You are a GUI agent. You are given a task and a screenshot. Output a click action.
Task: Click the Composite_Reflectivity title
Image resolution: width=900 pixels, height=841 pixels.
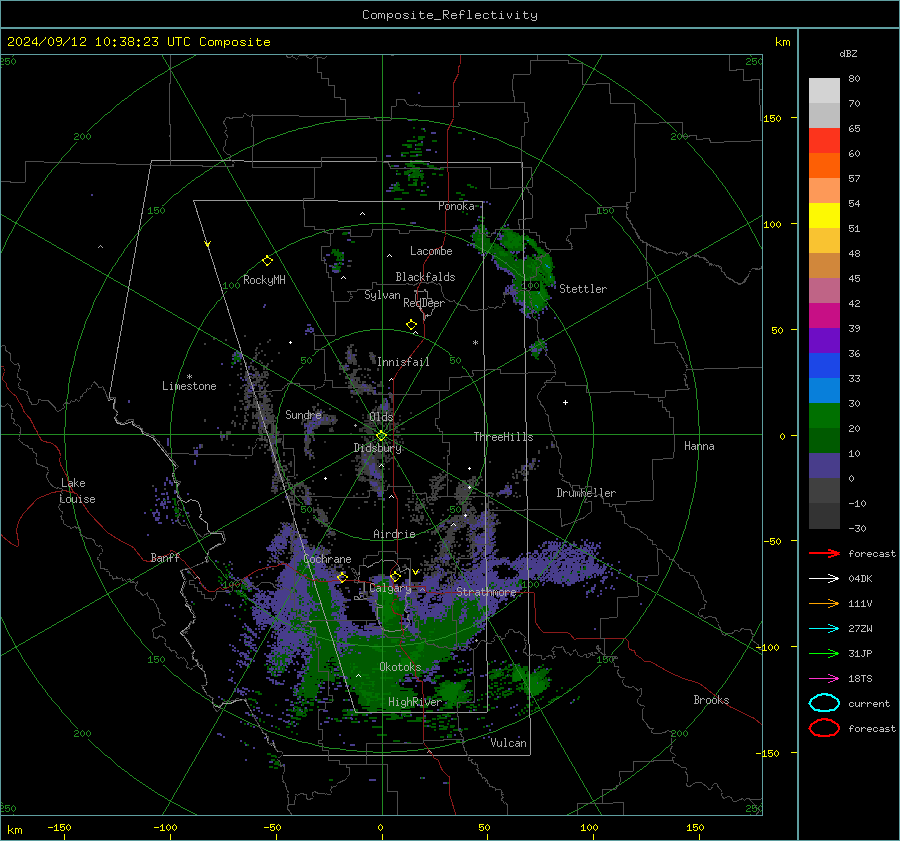450,15
